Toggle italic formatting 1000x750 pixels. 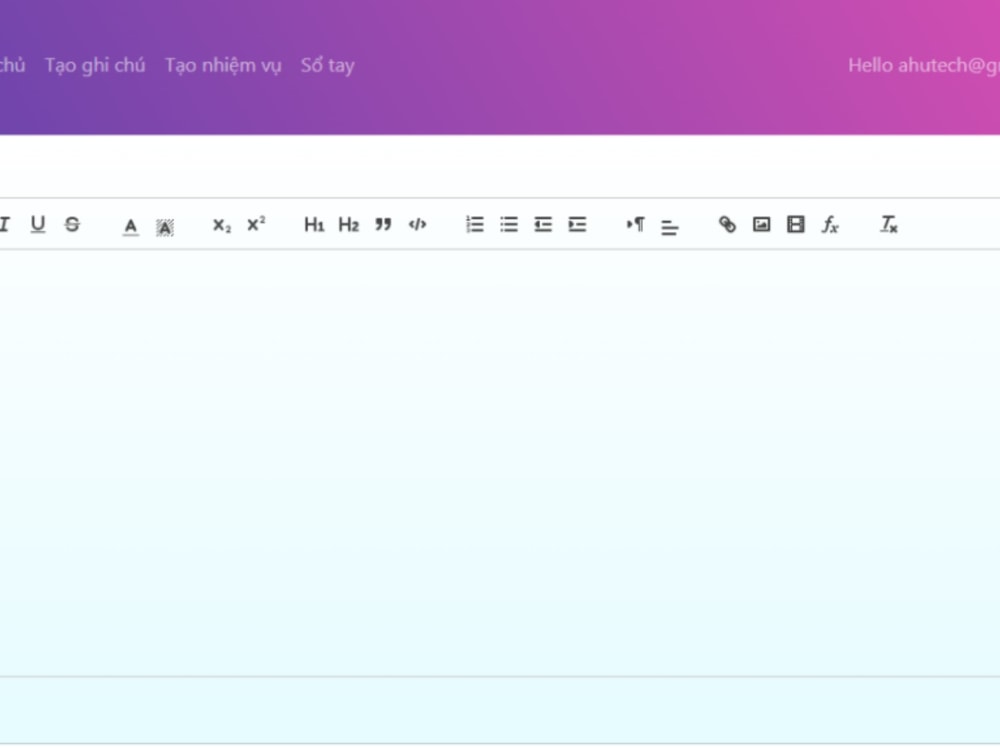pos(4,224)
